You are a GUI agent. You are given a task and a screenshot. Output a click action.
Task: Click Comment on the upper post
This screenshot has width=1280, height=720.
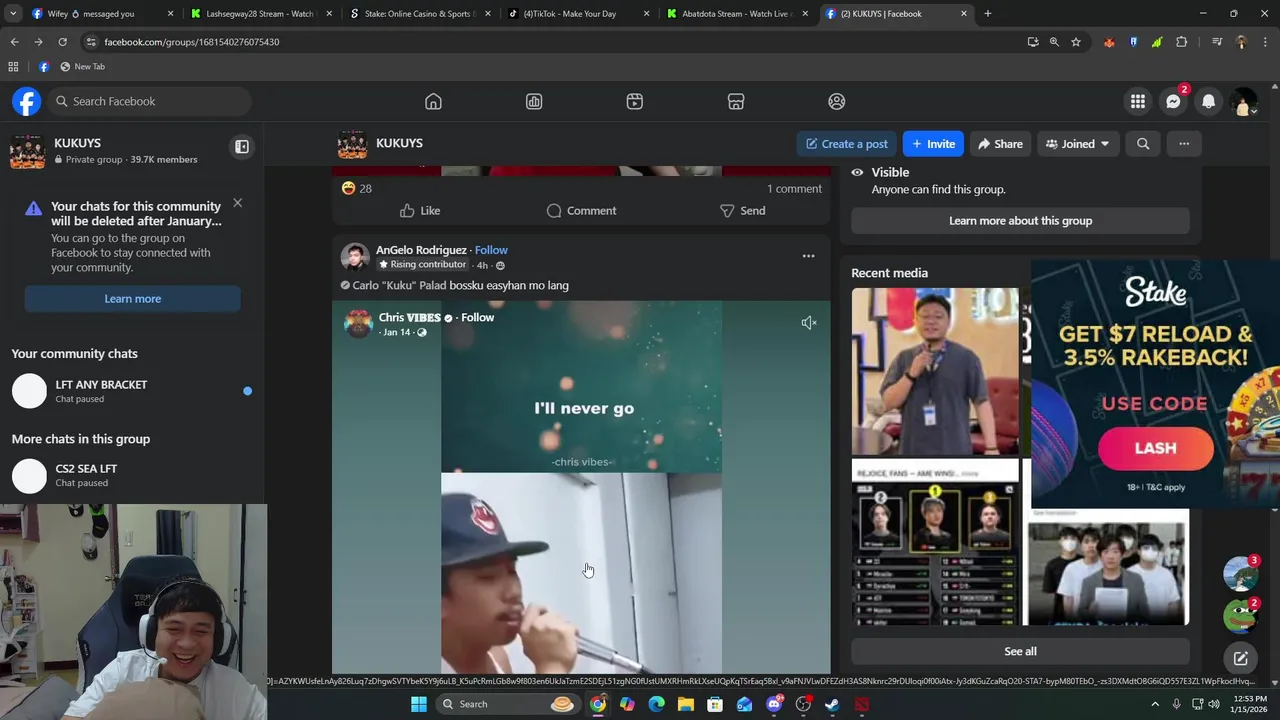(x=581, y=211)
